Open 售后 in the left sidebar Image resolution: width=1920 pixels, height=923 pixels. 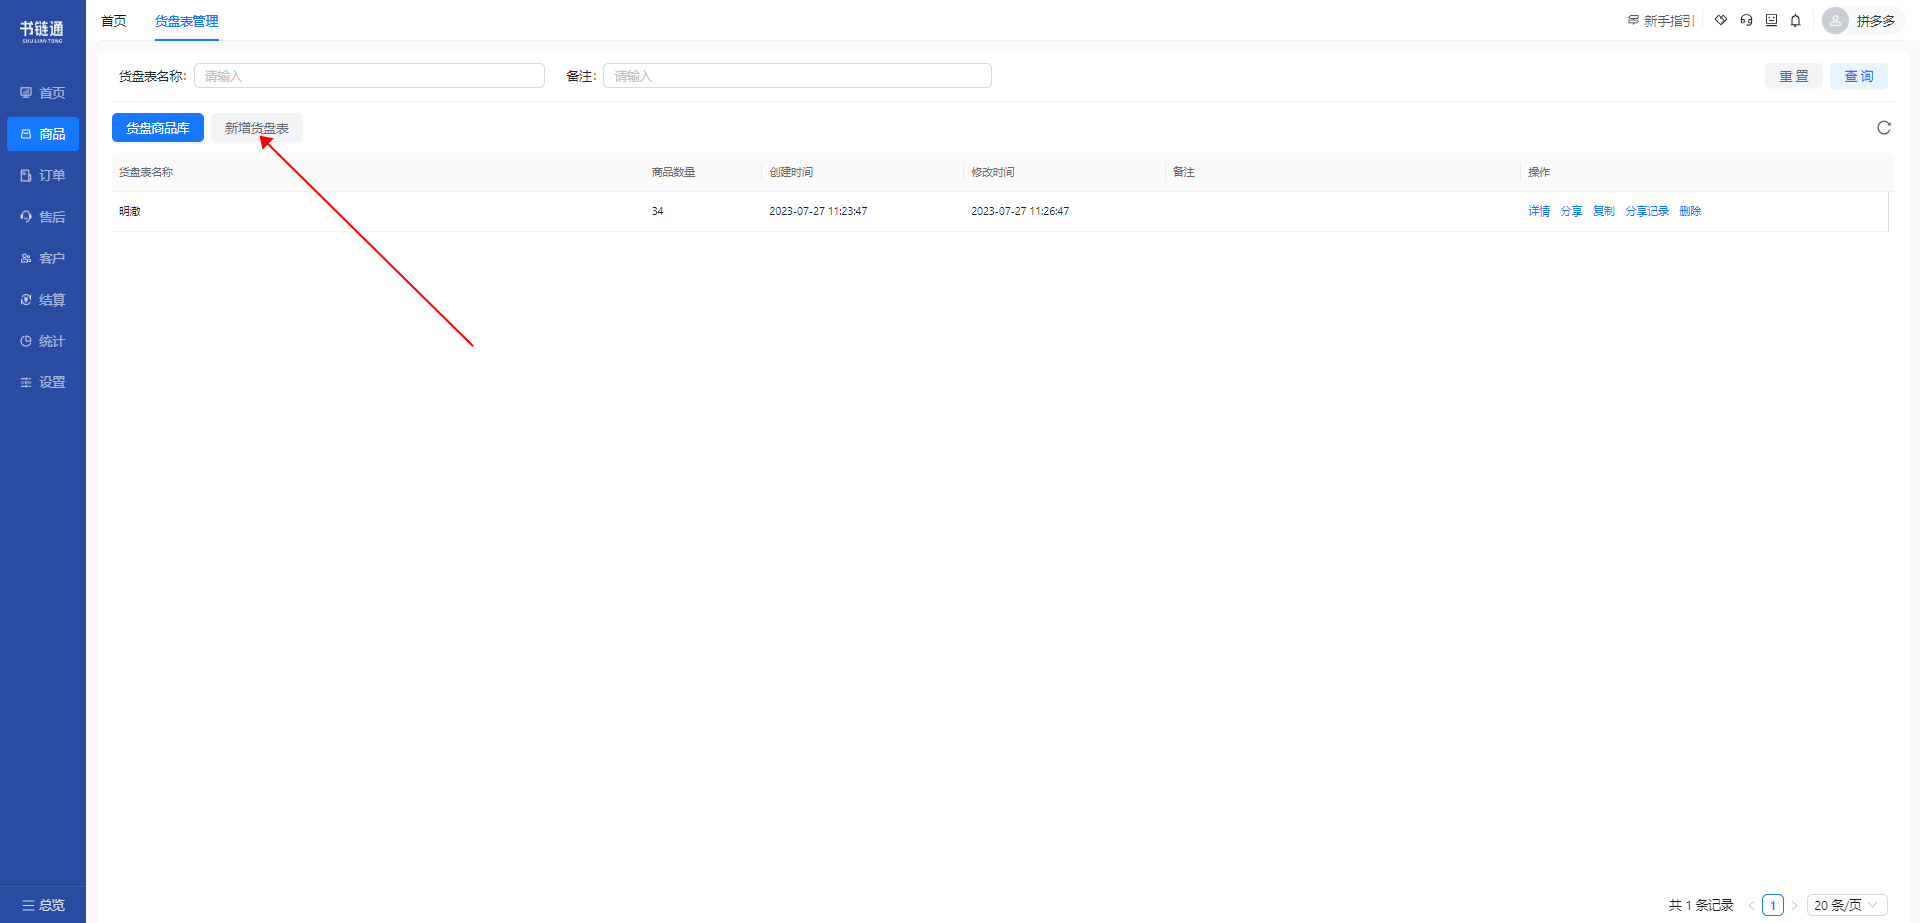pyautogui.click(x=43, y=217)
